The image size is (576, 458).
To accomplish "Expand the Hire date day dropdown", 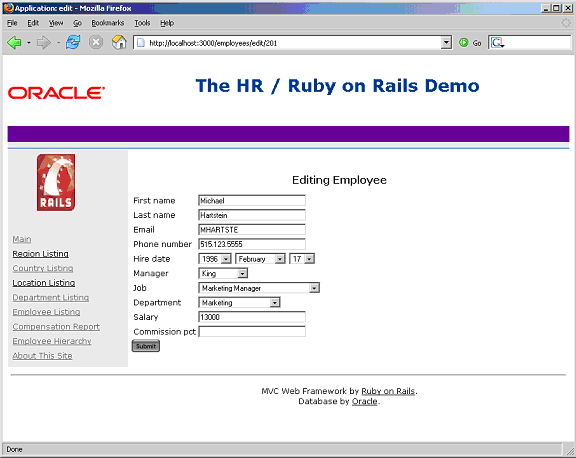I will tap(309, 259).
